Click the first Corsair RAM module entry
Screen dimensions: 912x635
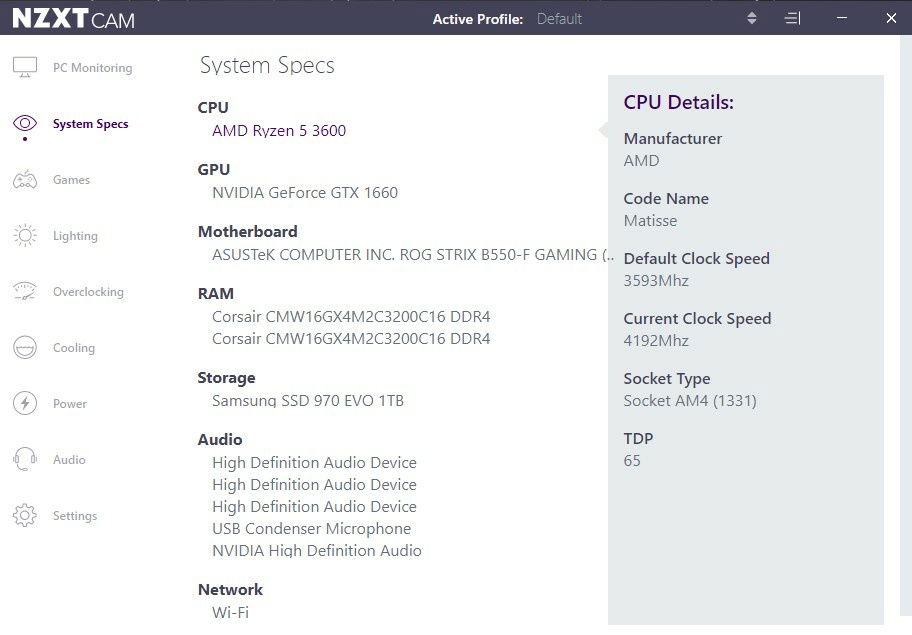[350, 316]
